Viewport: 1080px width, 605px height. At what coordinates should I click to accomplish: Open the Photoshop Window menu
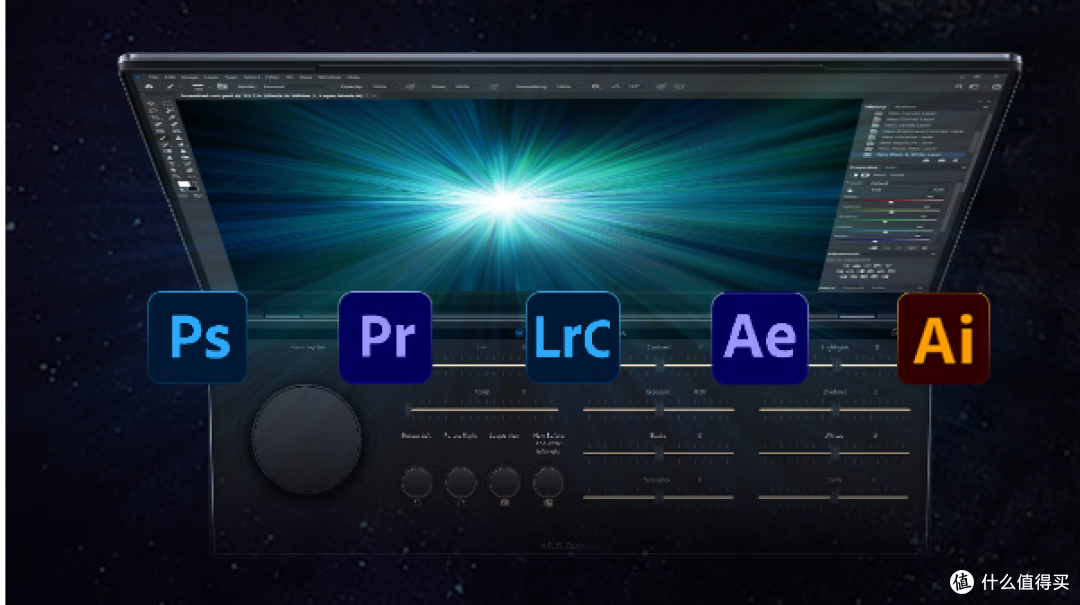point(329,77)
